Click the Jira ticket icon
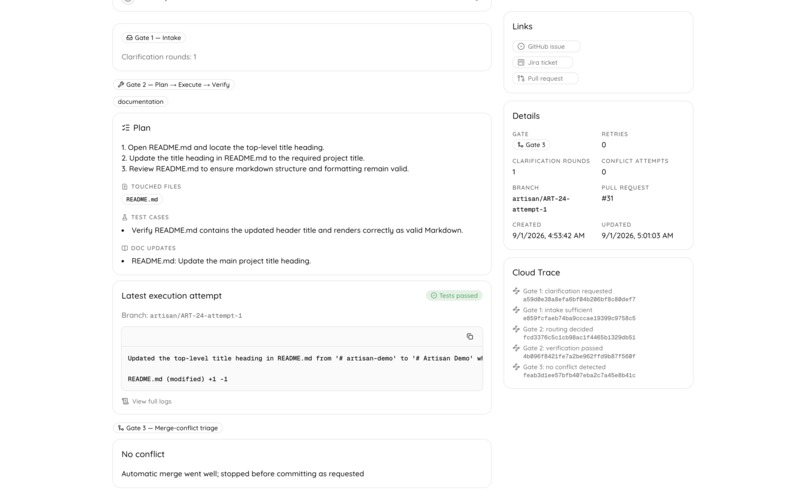 (x=521, y=62)
